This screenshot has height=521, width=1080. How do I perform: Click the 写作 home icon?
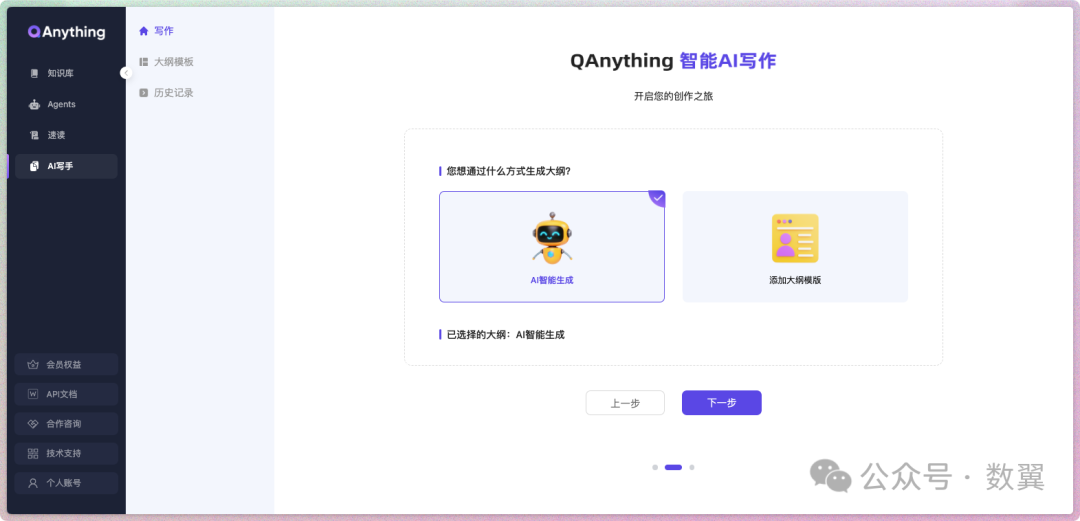[143, 30]
